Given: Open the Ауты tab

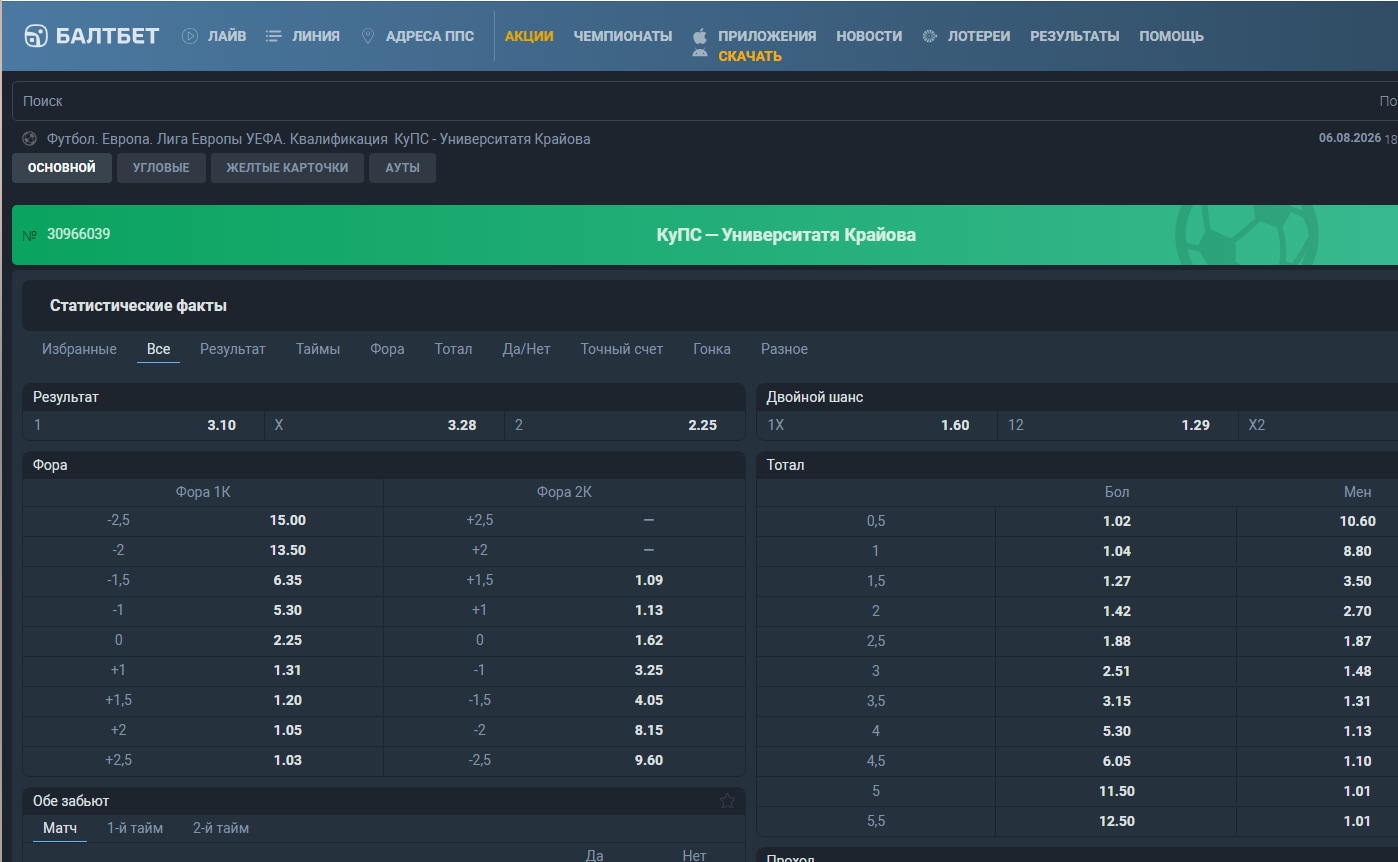Looking at the screenshot, I should click(x=403, y=168).
